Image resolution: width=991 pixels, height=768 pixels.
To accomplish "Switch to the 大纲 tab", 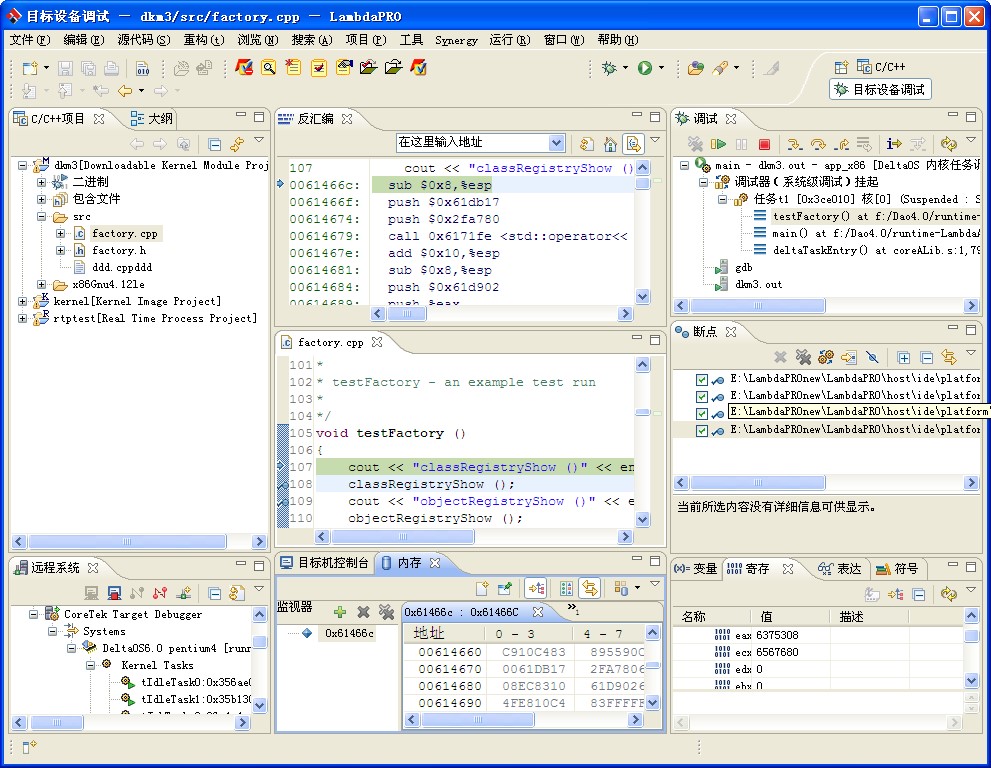I will point(160,119).
